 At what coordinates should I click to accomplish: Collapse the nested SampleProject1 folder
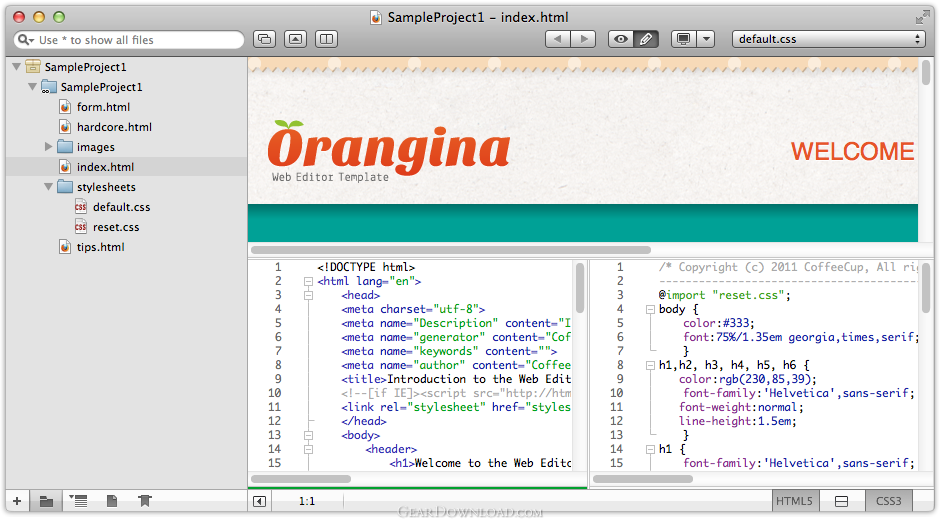32,87
